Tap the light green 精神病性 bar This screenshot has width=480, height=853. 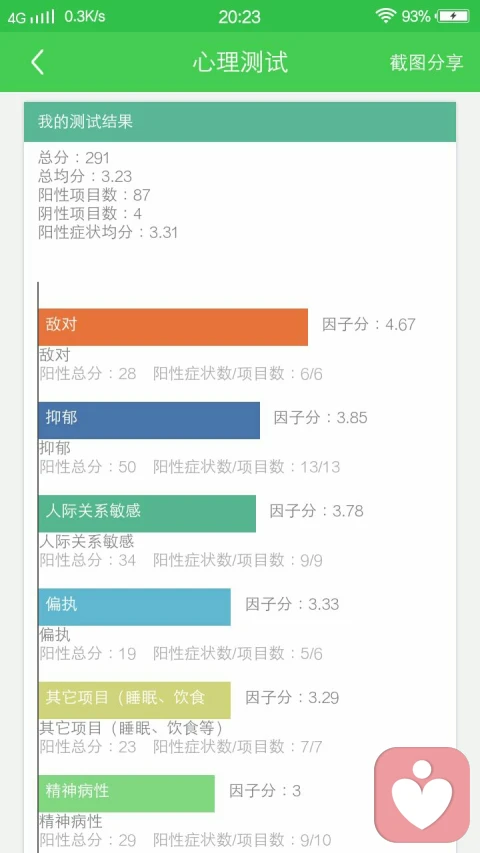126,793
